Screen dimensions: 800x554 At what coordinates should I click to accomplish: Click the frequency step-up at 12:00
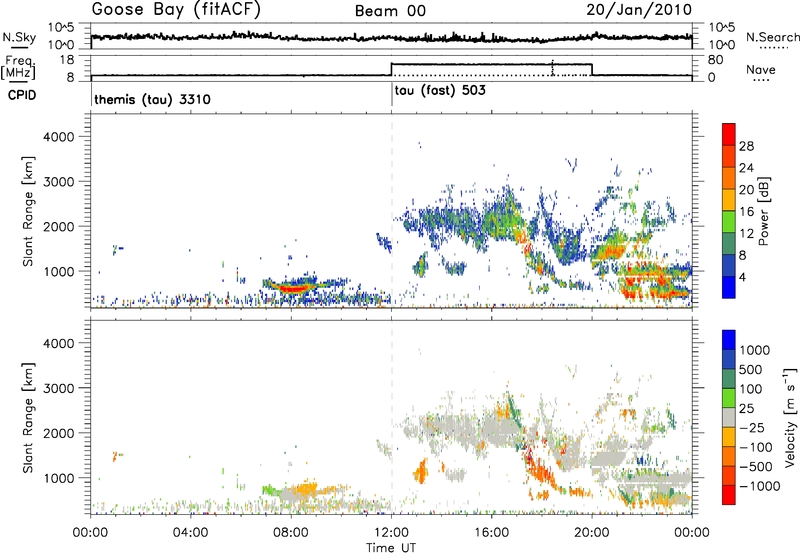click(391, 69)
